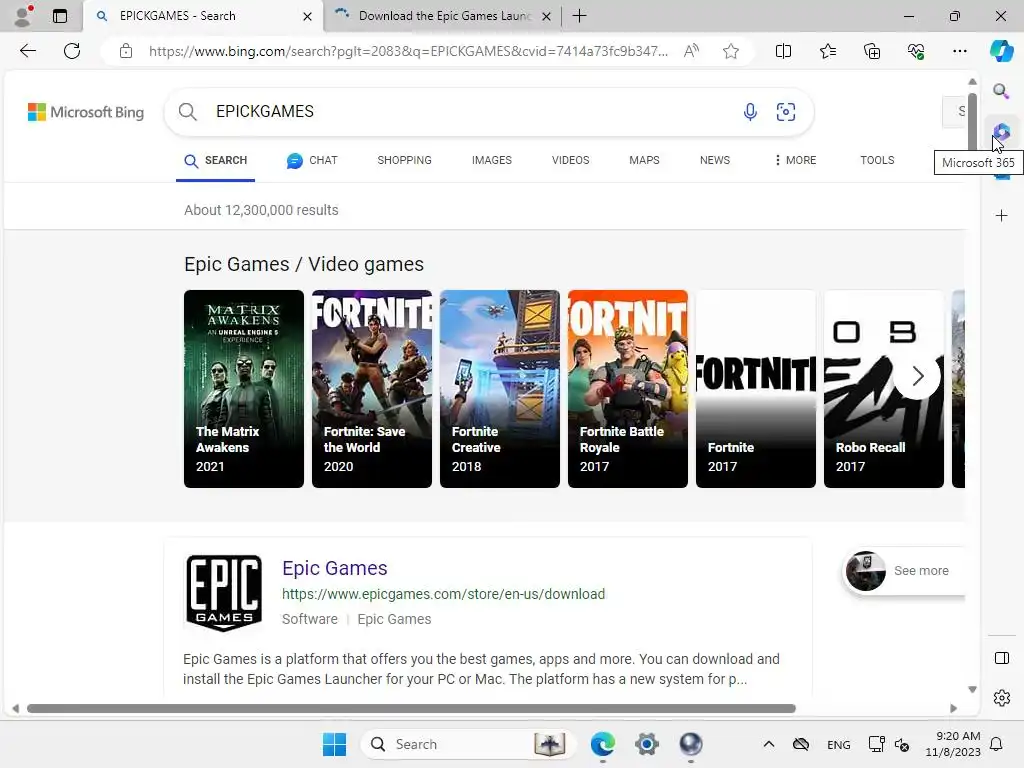Viewport: 1024px width, 768px height.
Task: Open the Robo Recall 2017 card
Action: pos(884,389)
